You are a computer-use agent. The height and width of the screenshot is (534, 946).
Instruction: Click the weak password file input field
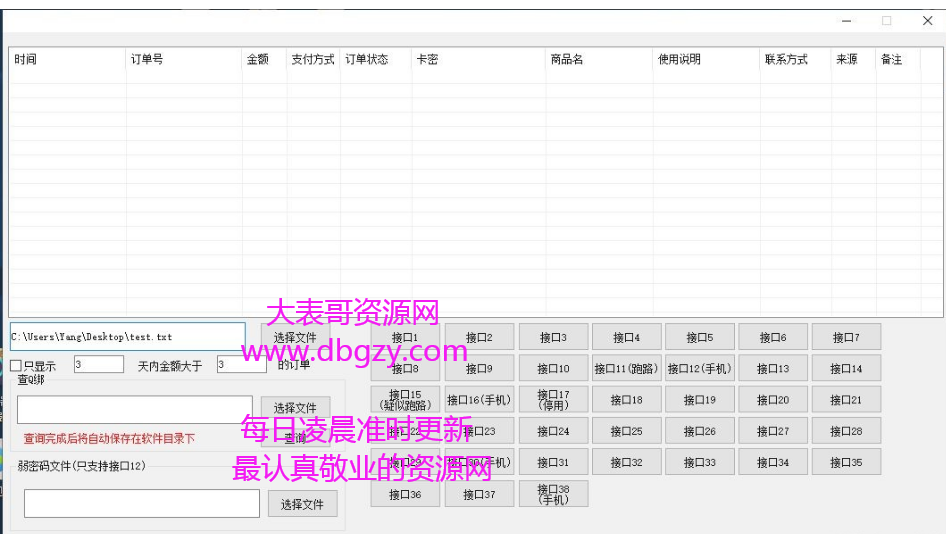tap(141, 504)
